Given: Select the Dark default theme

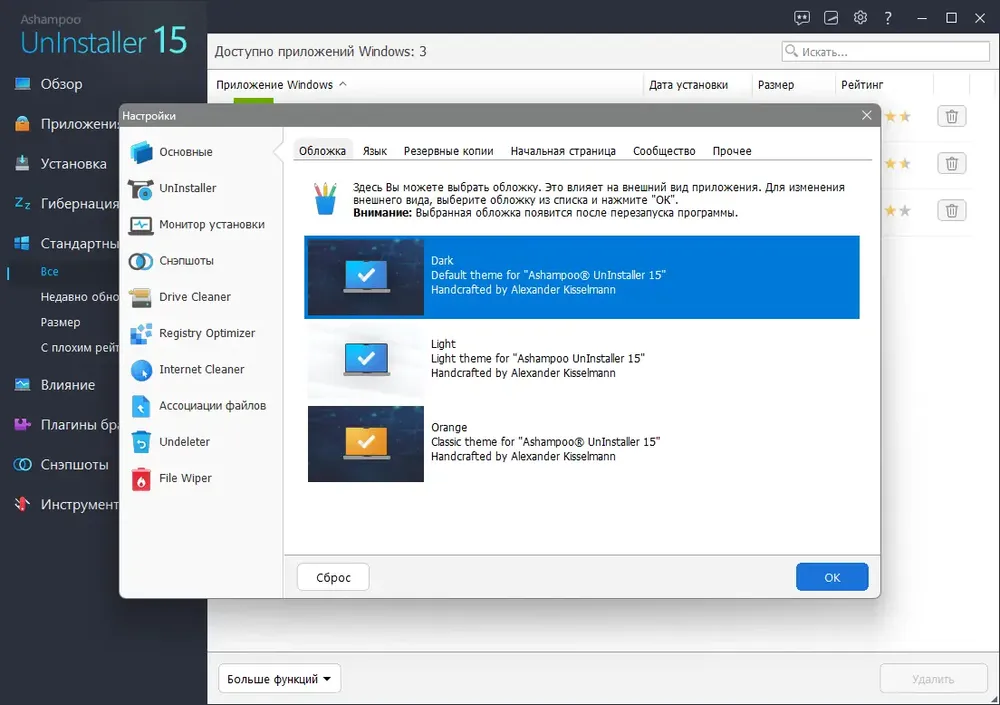Looking at the screenshot, I should 366,276.
